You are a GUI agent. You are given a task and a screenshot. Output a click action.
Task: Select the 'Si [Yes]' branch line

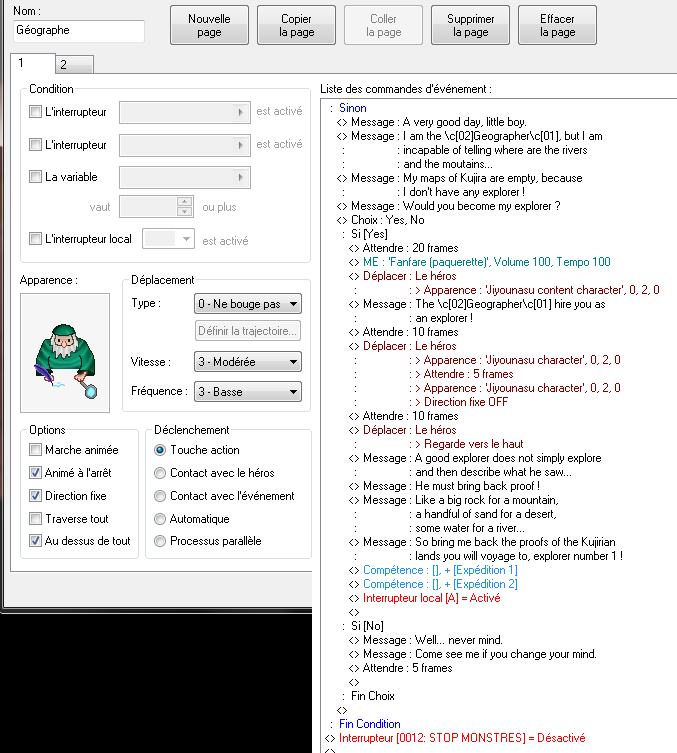(x=369, y=234)
